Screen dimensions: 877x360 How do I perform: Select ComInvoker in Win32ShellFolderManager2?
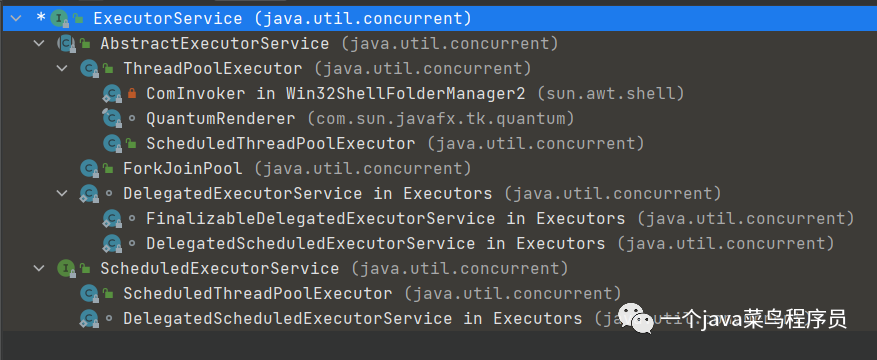pos(336,94)
